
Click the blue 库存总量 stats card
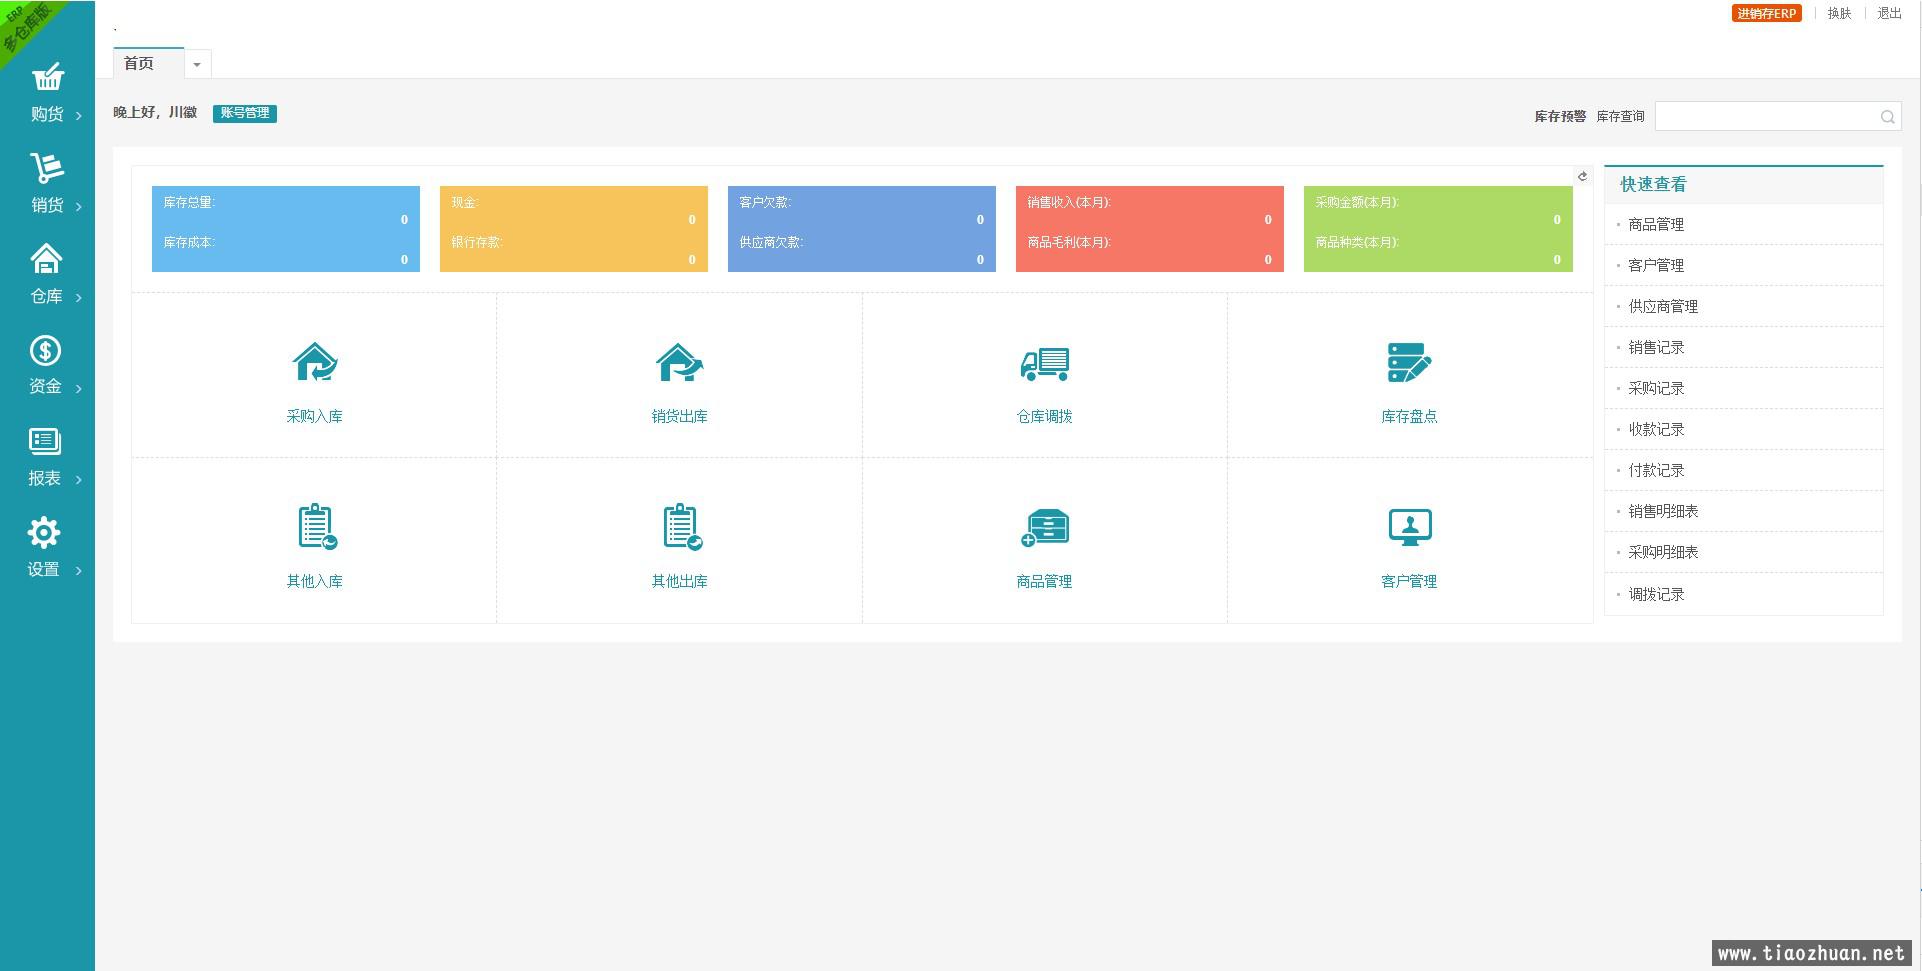click(x=286, y=229)
